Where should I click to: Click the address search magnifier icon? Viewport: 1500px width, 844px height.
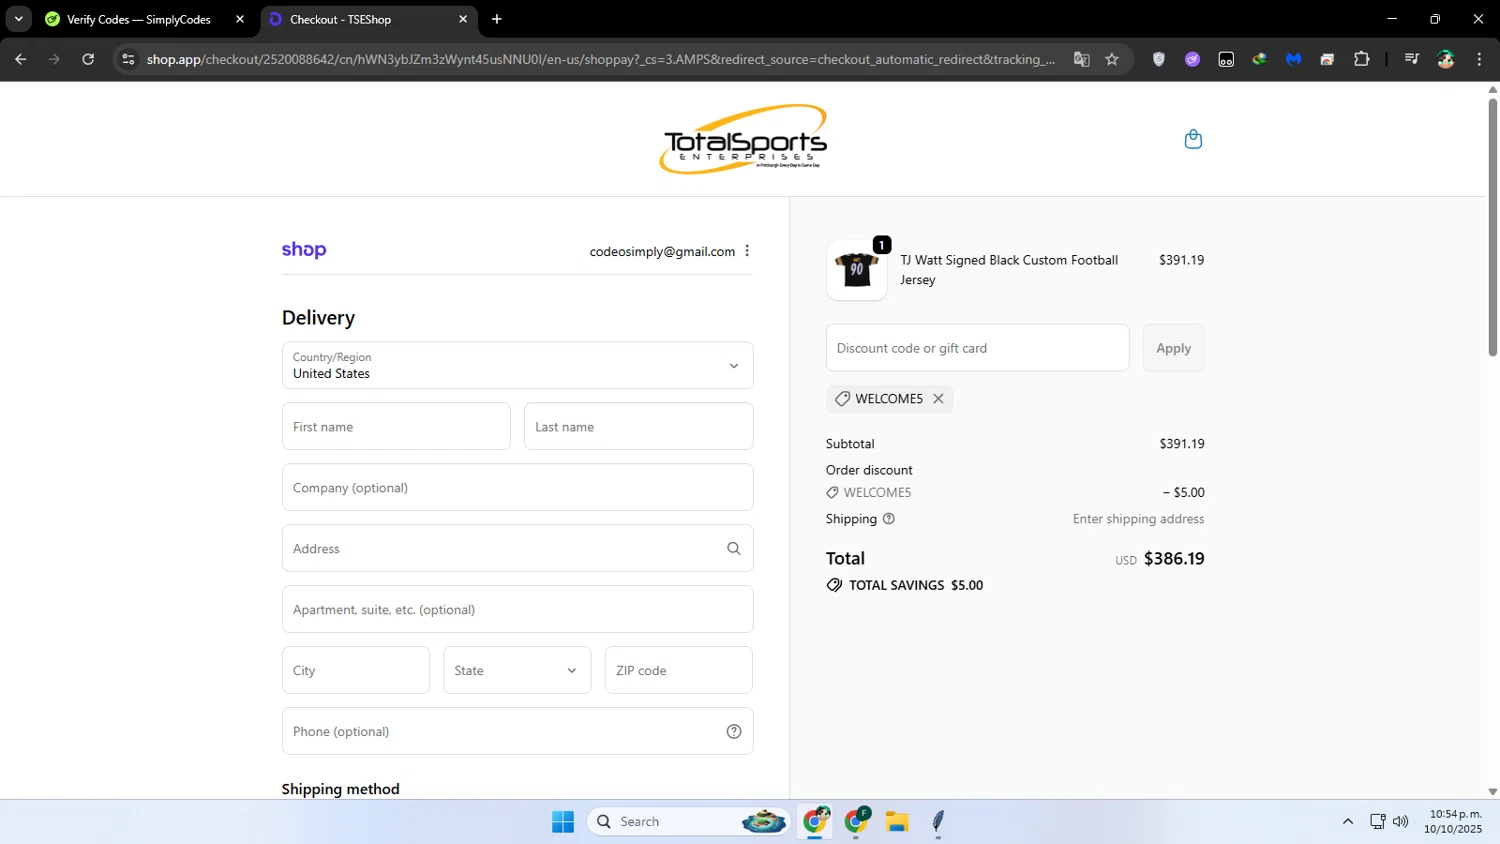[x=733, y=548]
